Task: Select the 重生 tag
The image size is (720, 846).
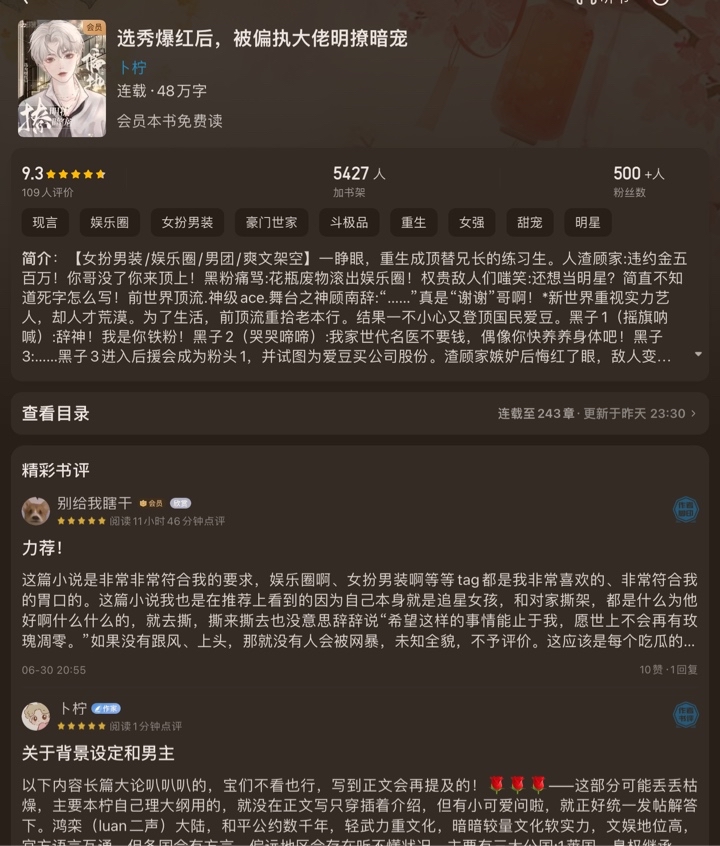Action: click(x=414, y=222)
